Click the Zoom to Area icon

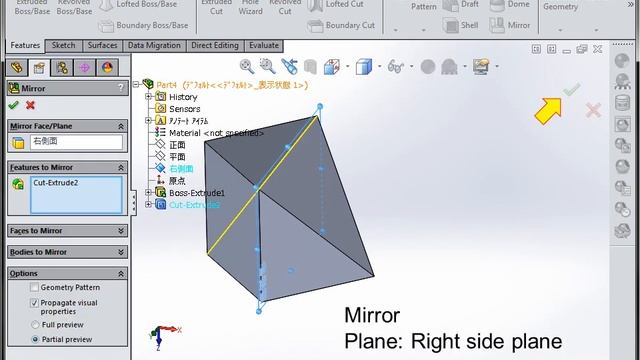[x=267, y=66]
